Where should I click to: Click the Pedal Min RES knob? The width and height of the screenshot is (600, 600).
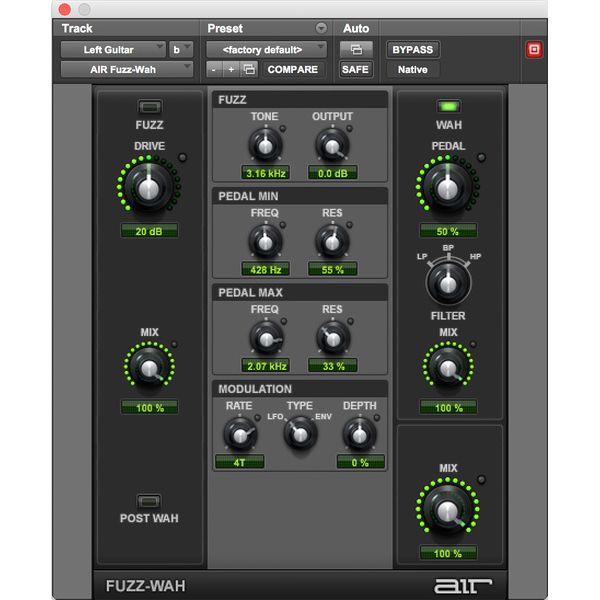click(332, 241)
